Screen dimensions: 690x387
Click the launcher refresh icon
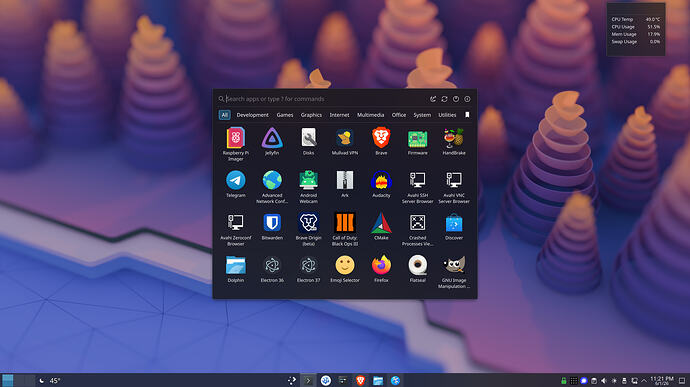(x=444, y=99)
